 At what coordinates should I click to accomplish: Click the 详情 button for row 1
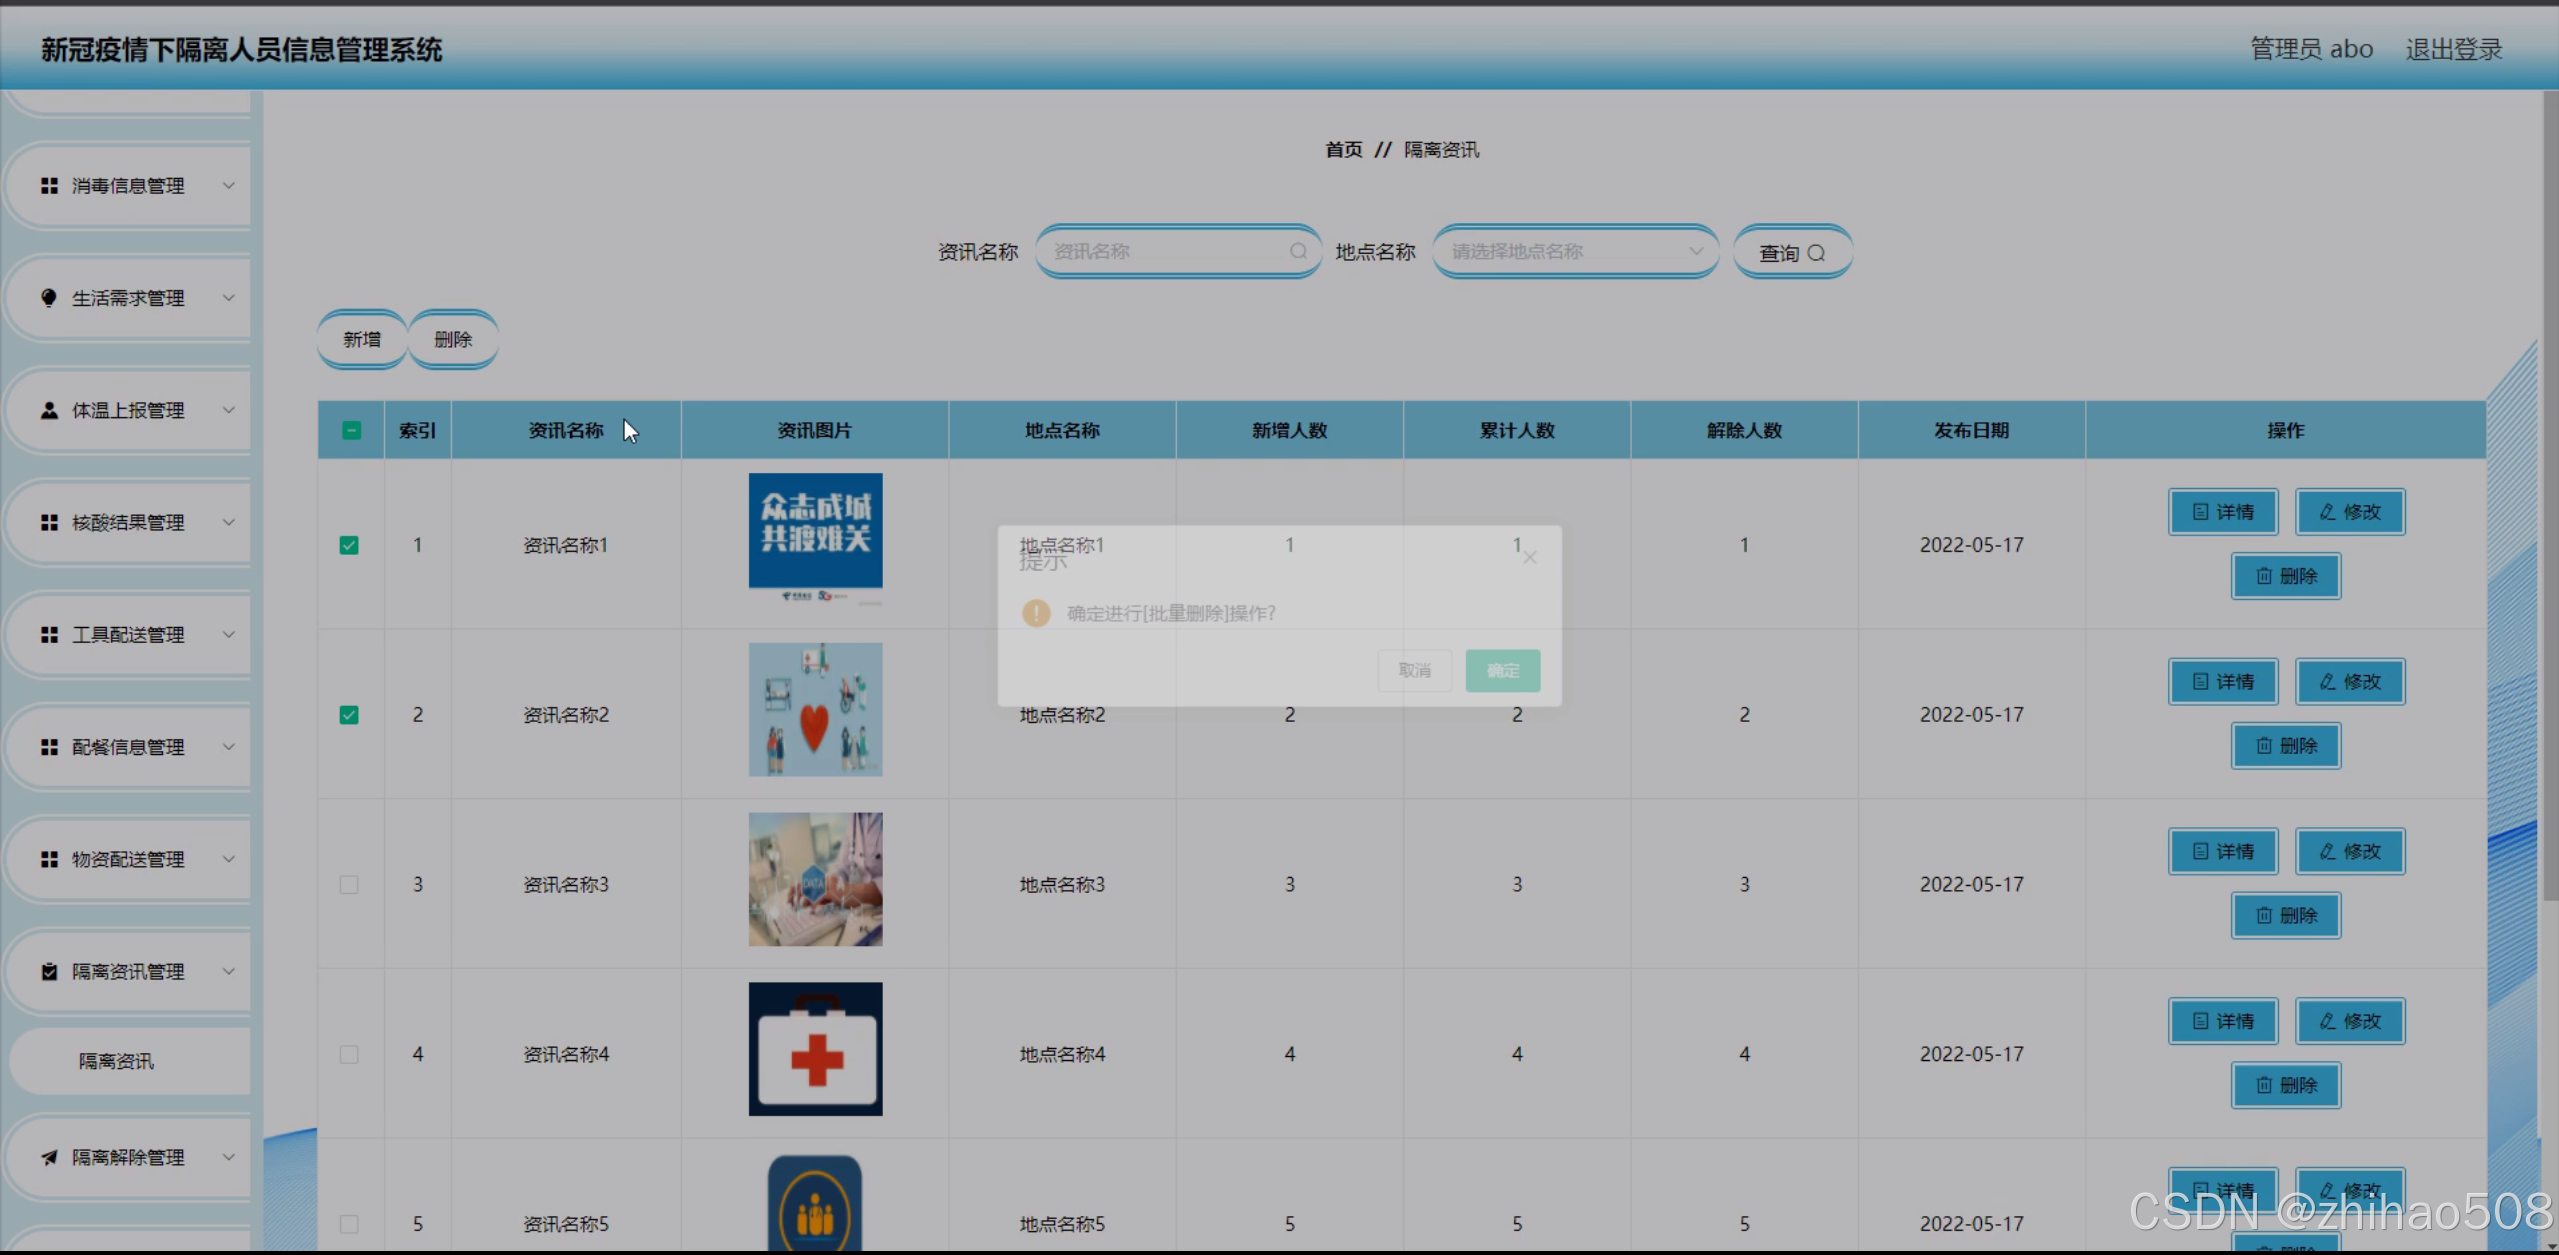point(2223,512)
